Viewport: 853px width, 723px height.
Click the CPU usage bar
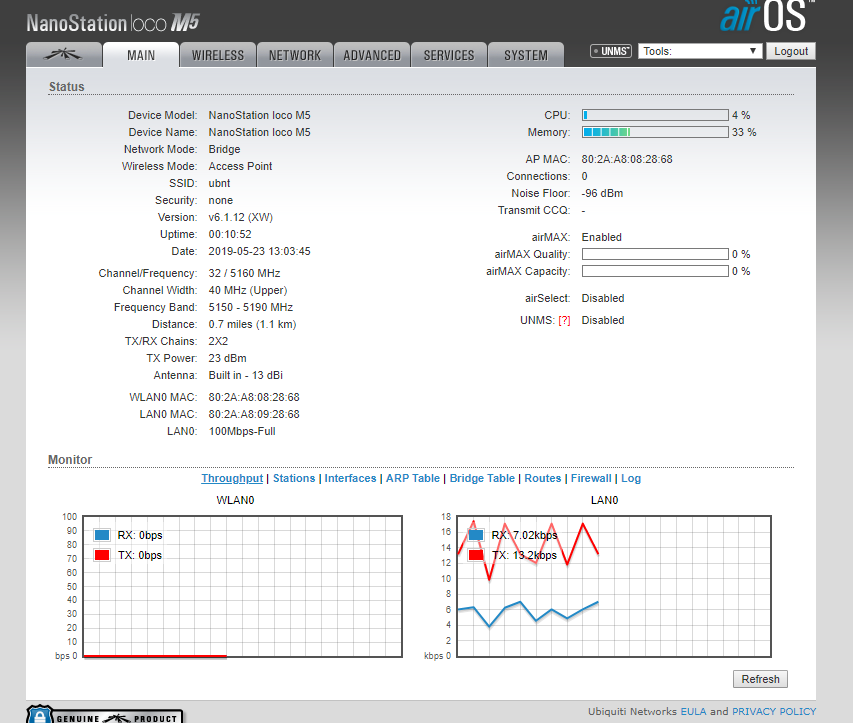[655, 115]
